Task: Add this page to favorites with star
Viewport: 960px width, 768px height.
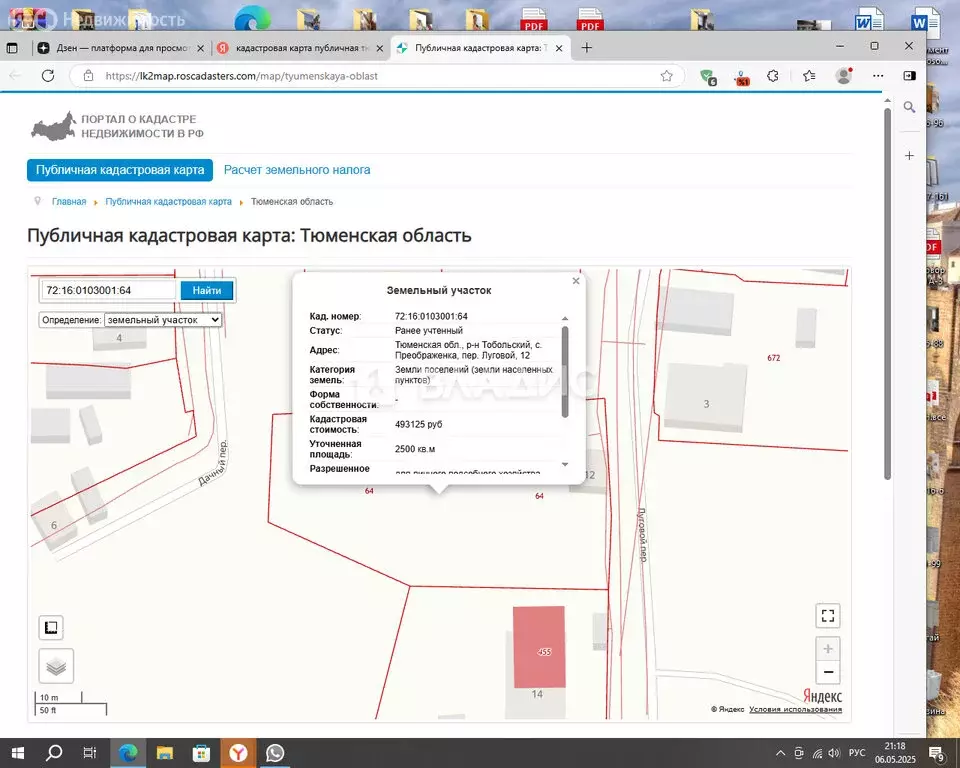Action: click(667, 76)
